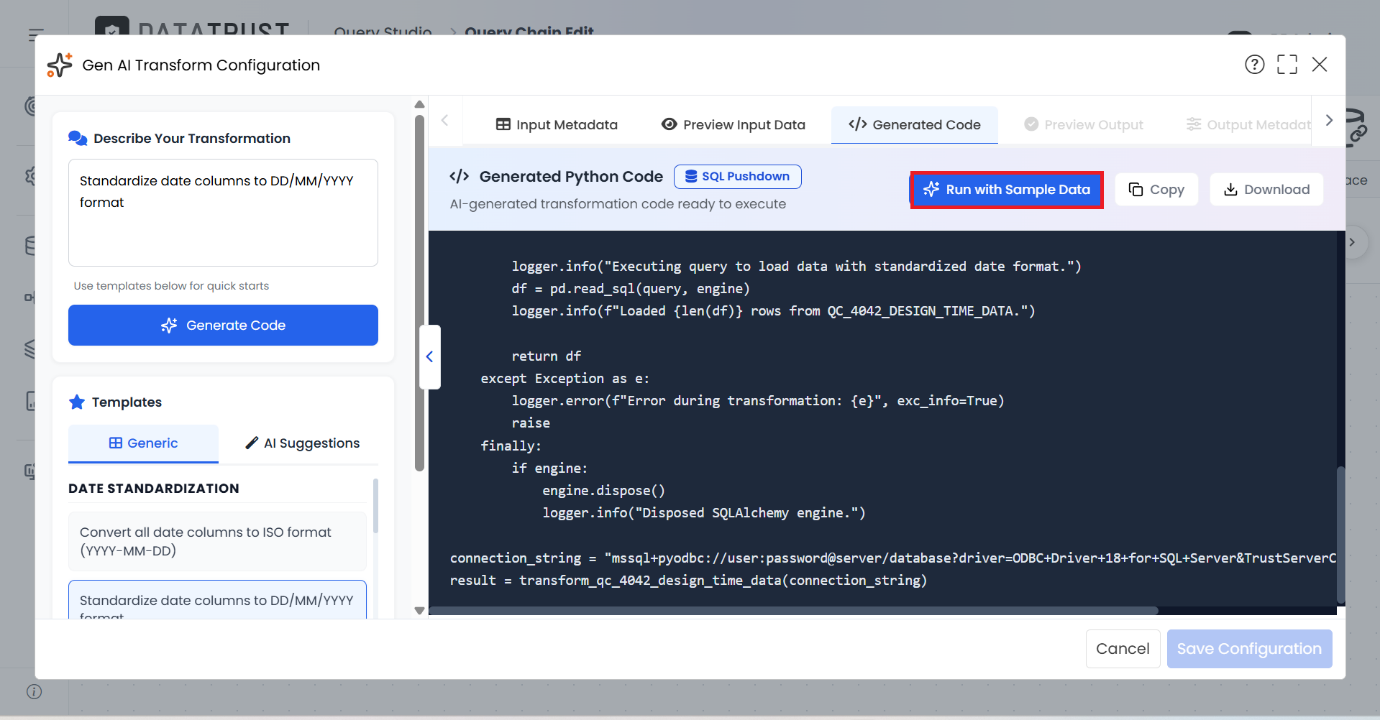Click the code area horizontal scrollbar
Image resolution: width=1380 pixels, height=720 pixels.
tap(793, 610)
